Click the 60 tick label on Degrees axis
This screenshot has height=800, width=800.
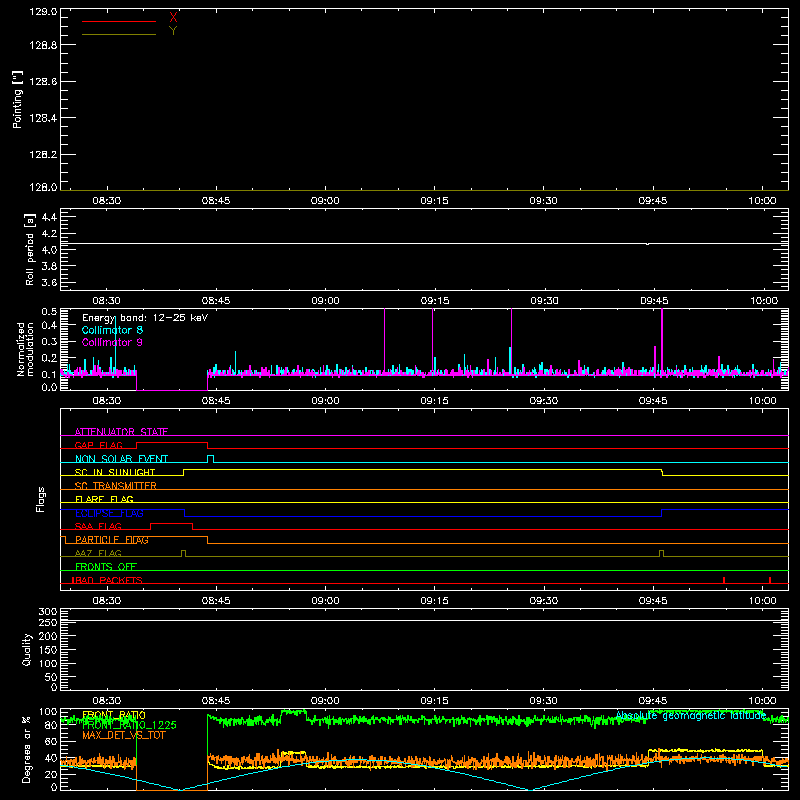coord(51,741)
